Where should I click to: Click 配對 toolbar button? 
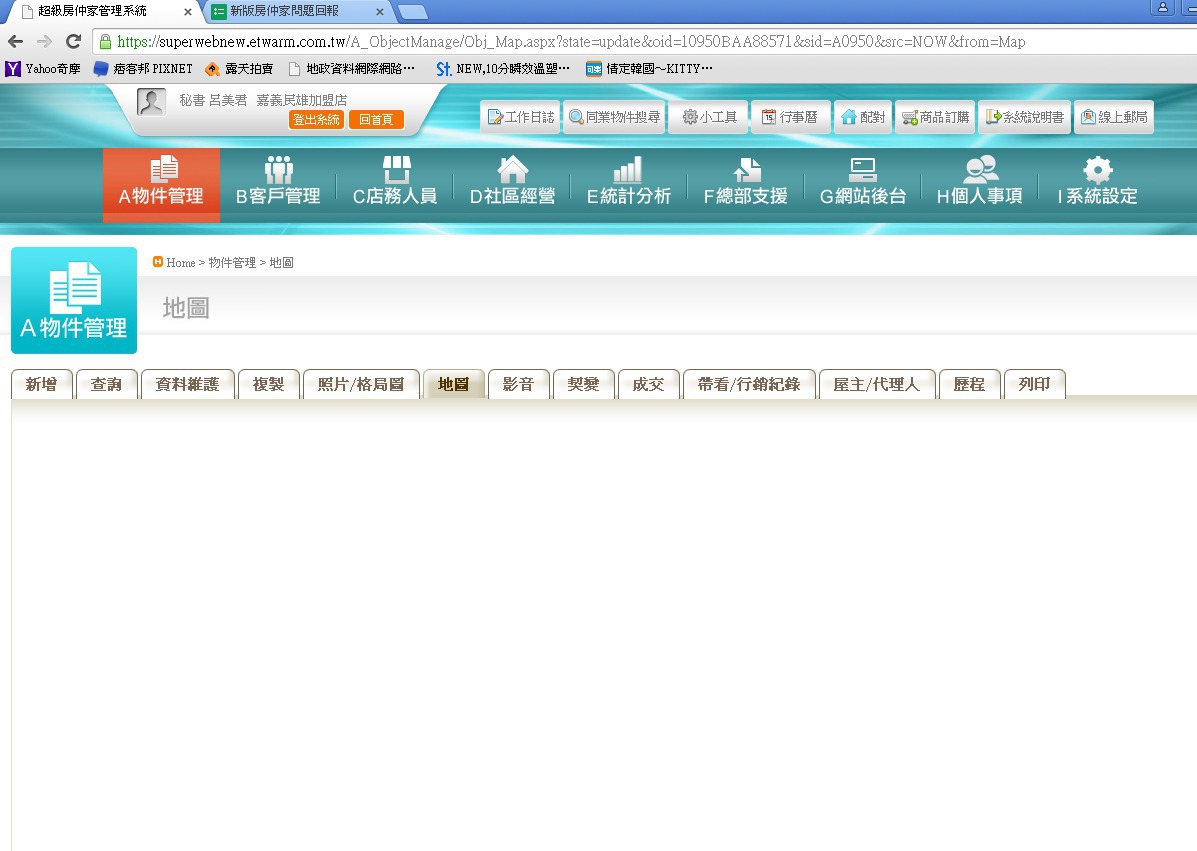pyautogui.click(x=863, y=117)
